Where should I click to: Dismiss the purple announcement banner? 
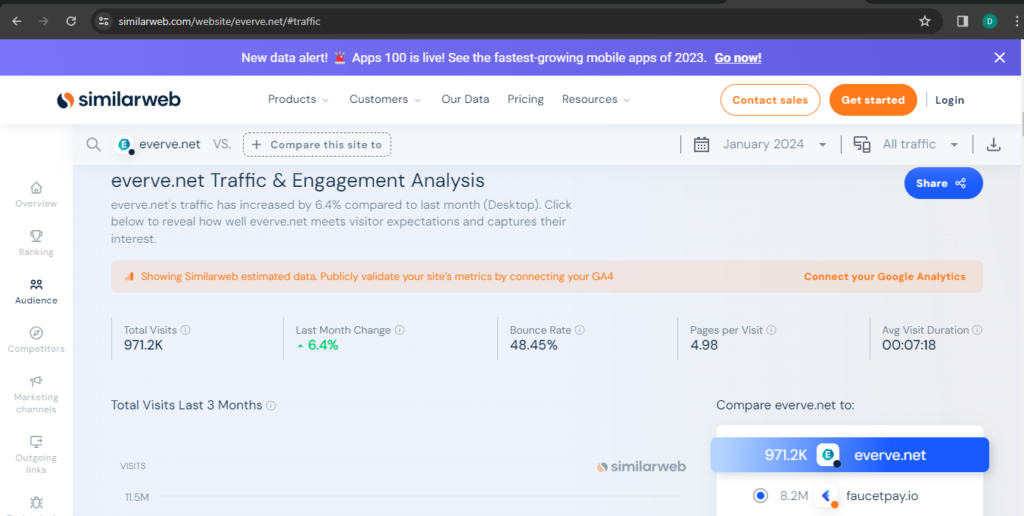tap(999, 58)
